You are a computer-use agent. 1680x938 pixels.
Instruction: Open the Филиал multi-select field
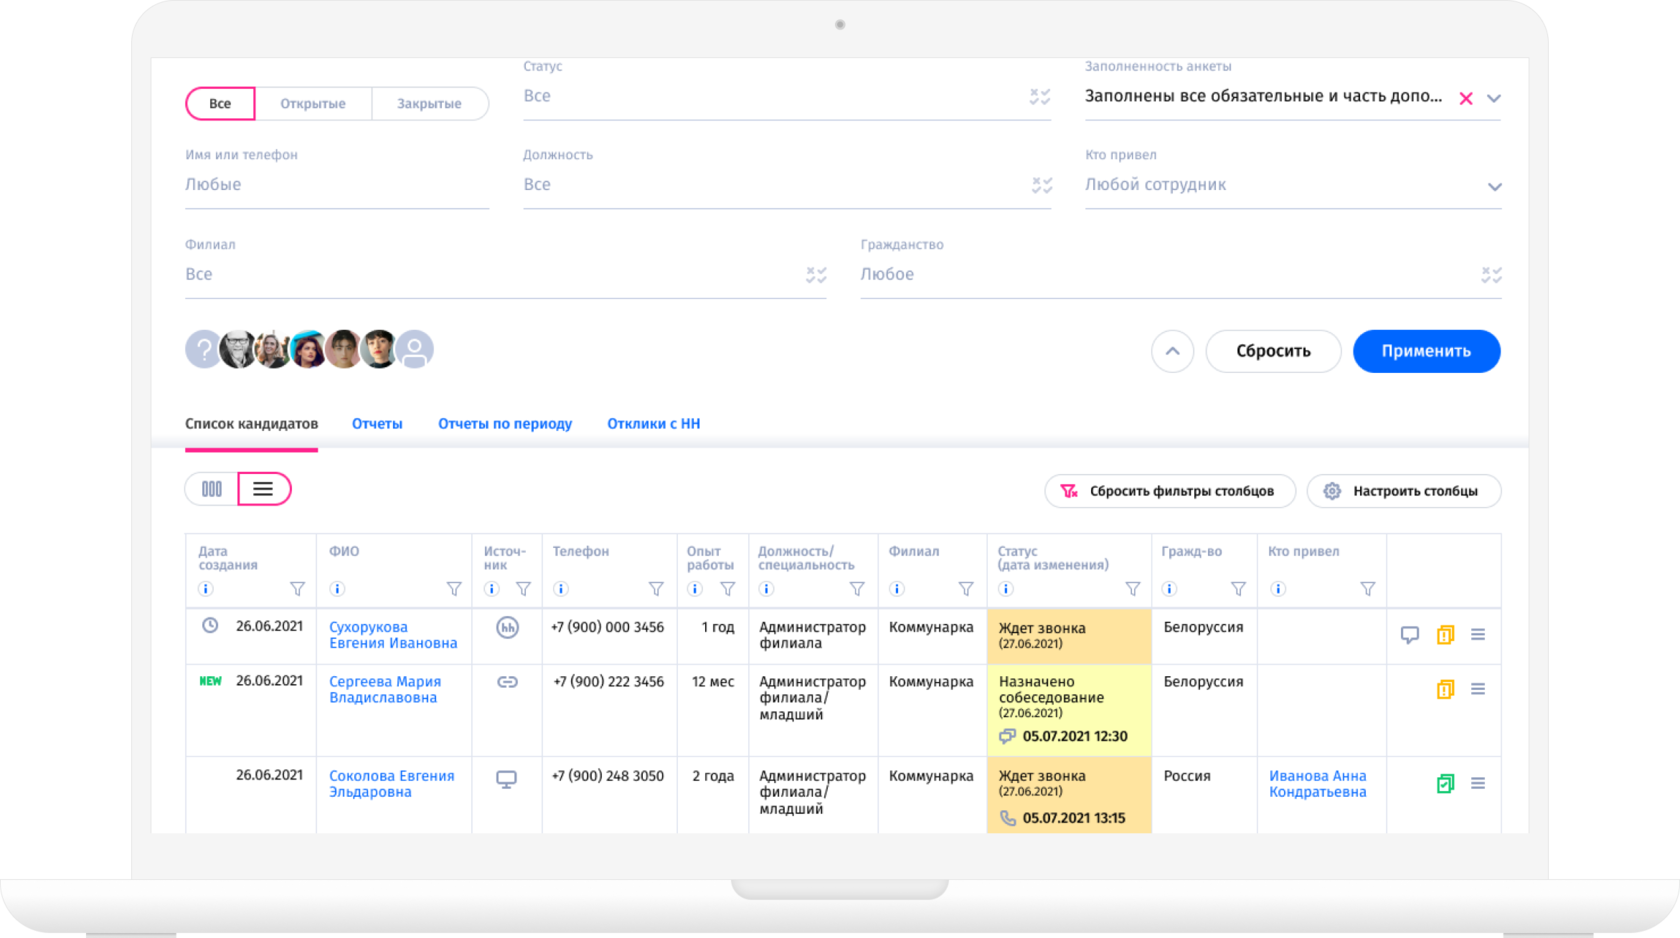point(505,274)
